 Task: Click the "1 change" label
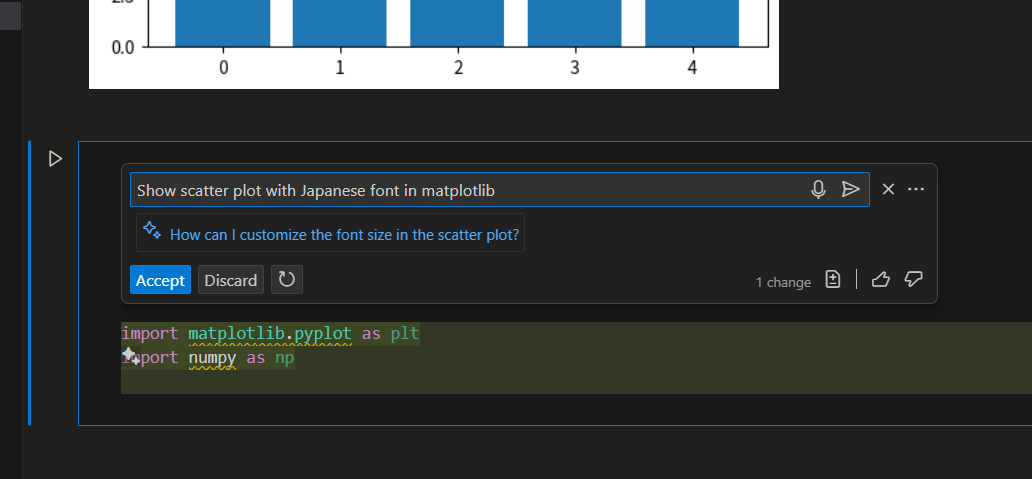point(783,282)
